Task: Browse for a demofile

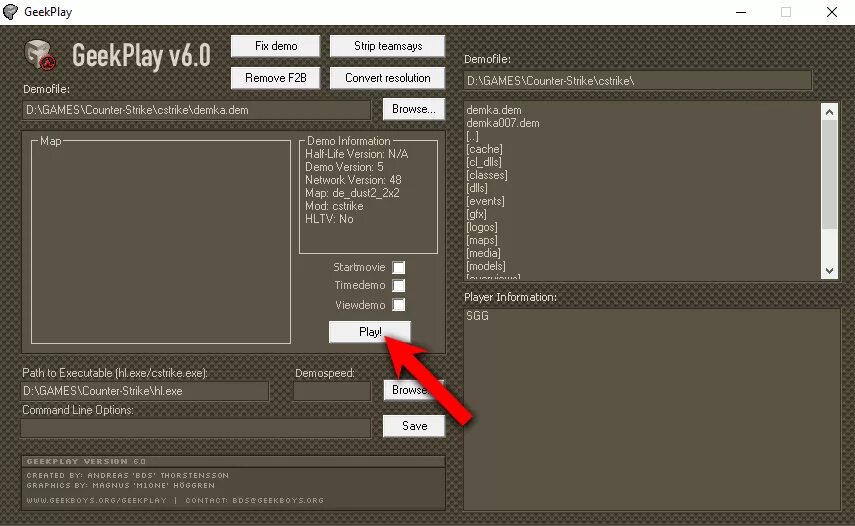Action: point(414,109)
